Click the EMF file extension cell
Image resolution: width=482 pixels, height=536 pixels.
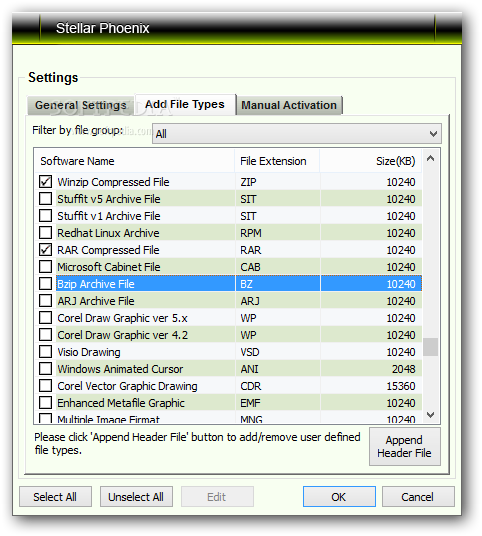(x=250, y=403)
